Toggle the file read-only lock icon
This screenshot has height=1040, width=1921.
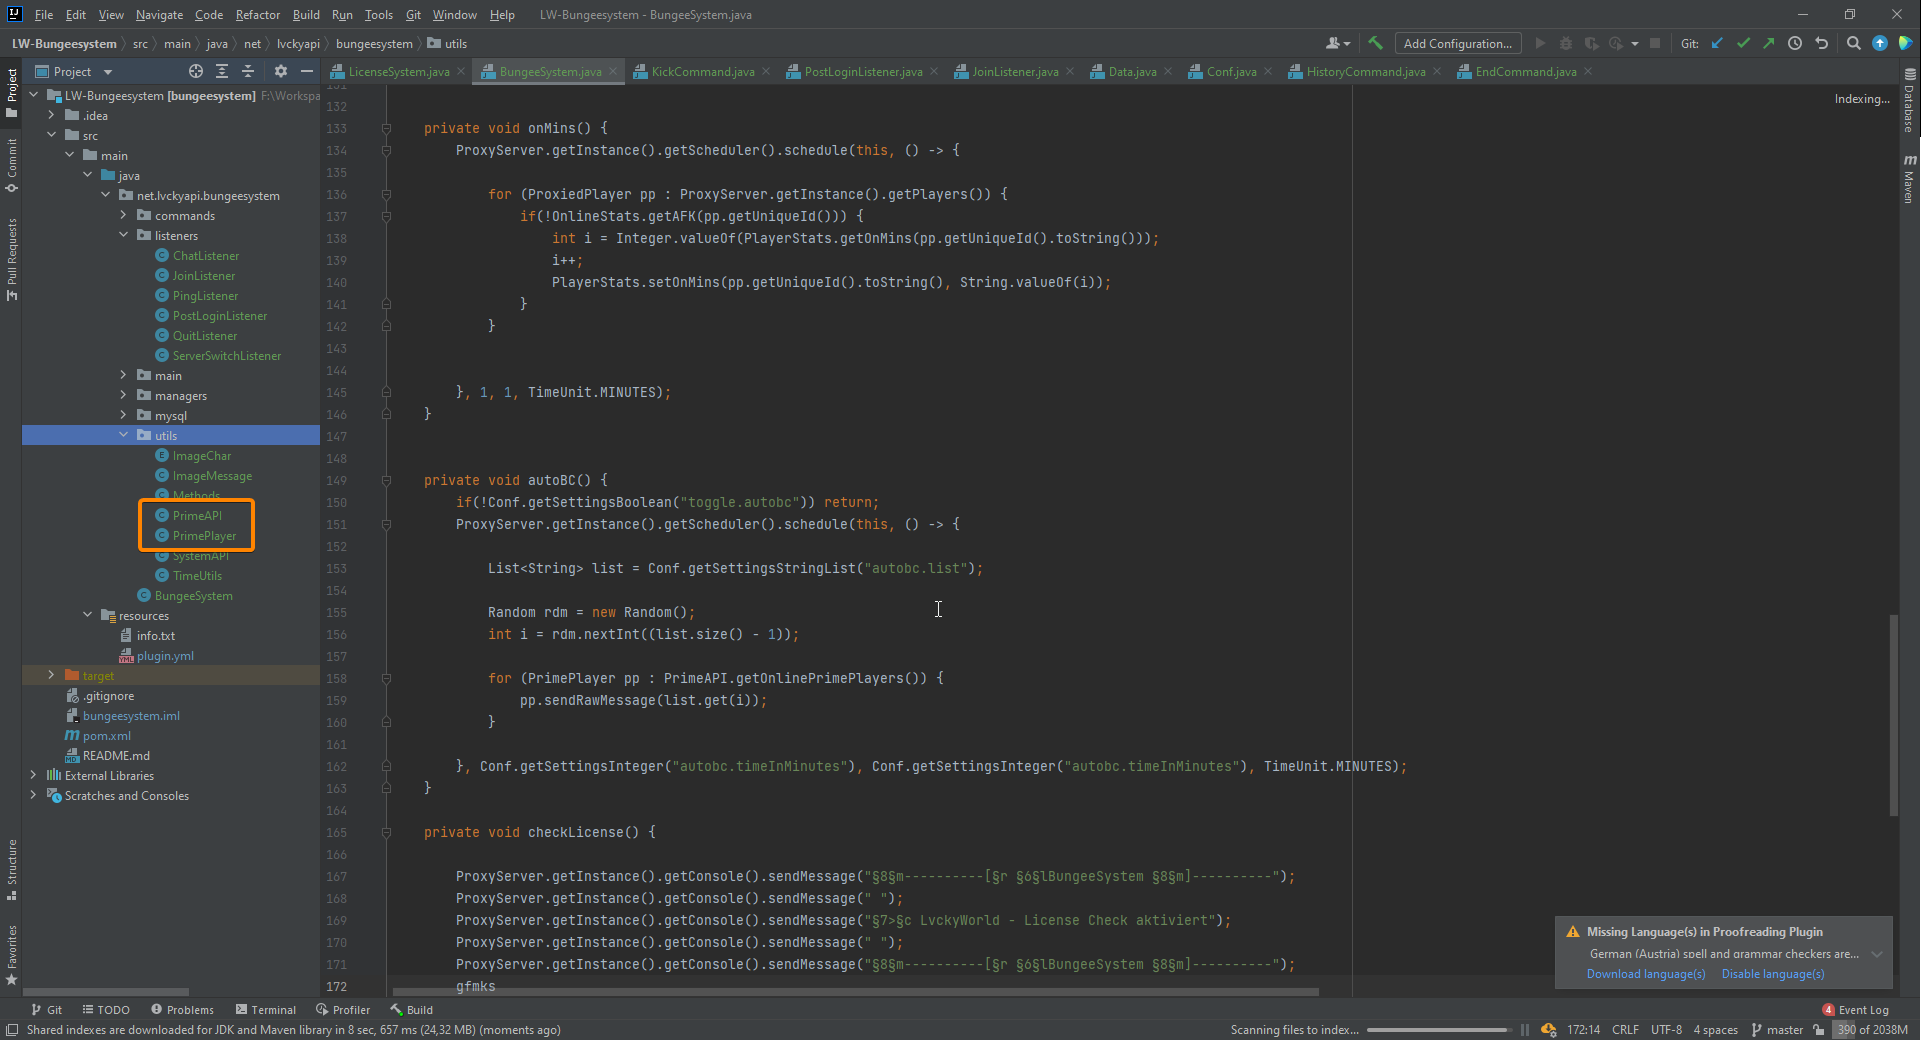tap(1818, 1030)
